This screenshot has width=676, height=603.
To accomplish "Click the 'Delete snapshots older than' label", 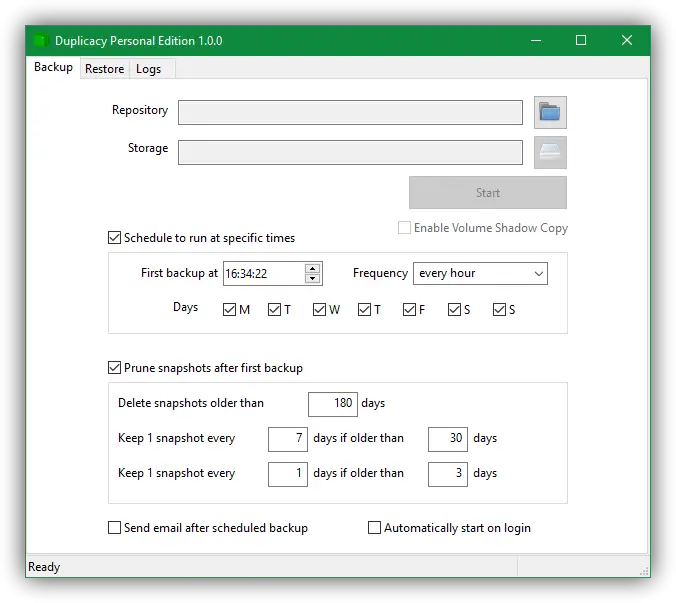I will click(191, 403).
